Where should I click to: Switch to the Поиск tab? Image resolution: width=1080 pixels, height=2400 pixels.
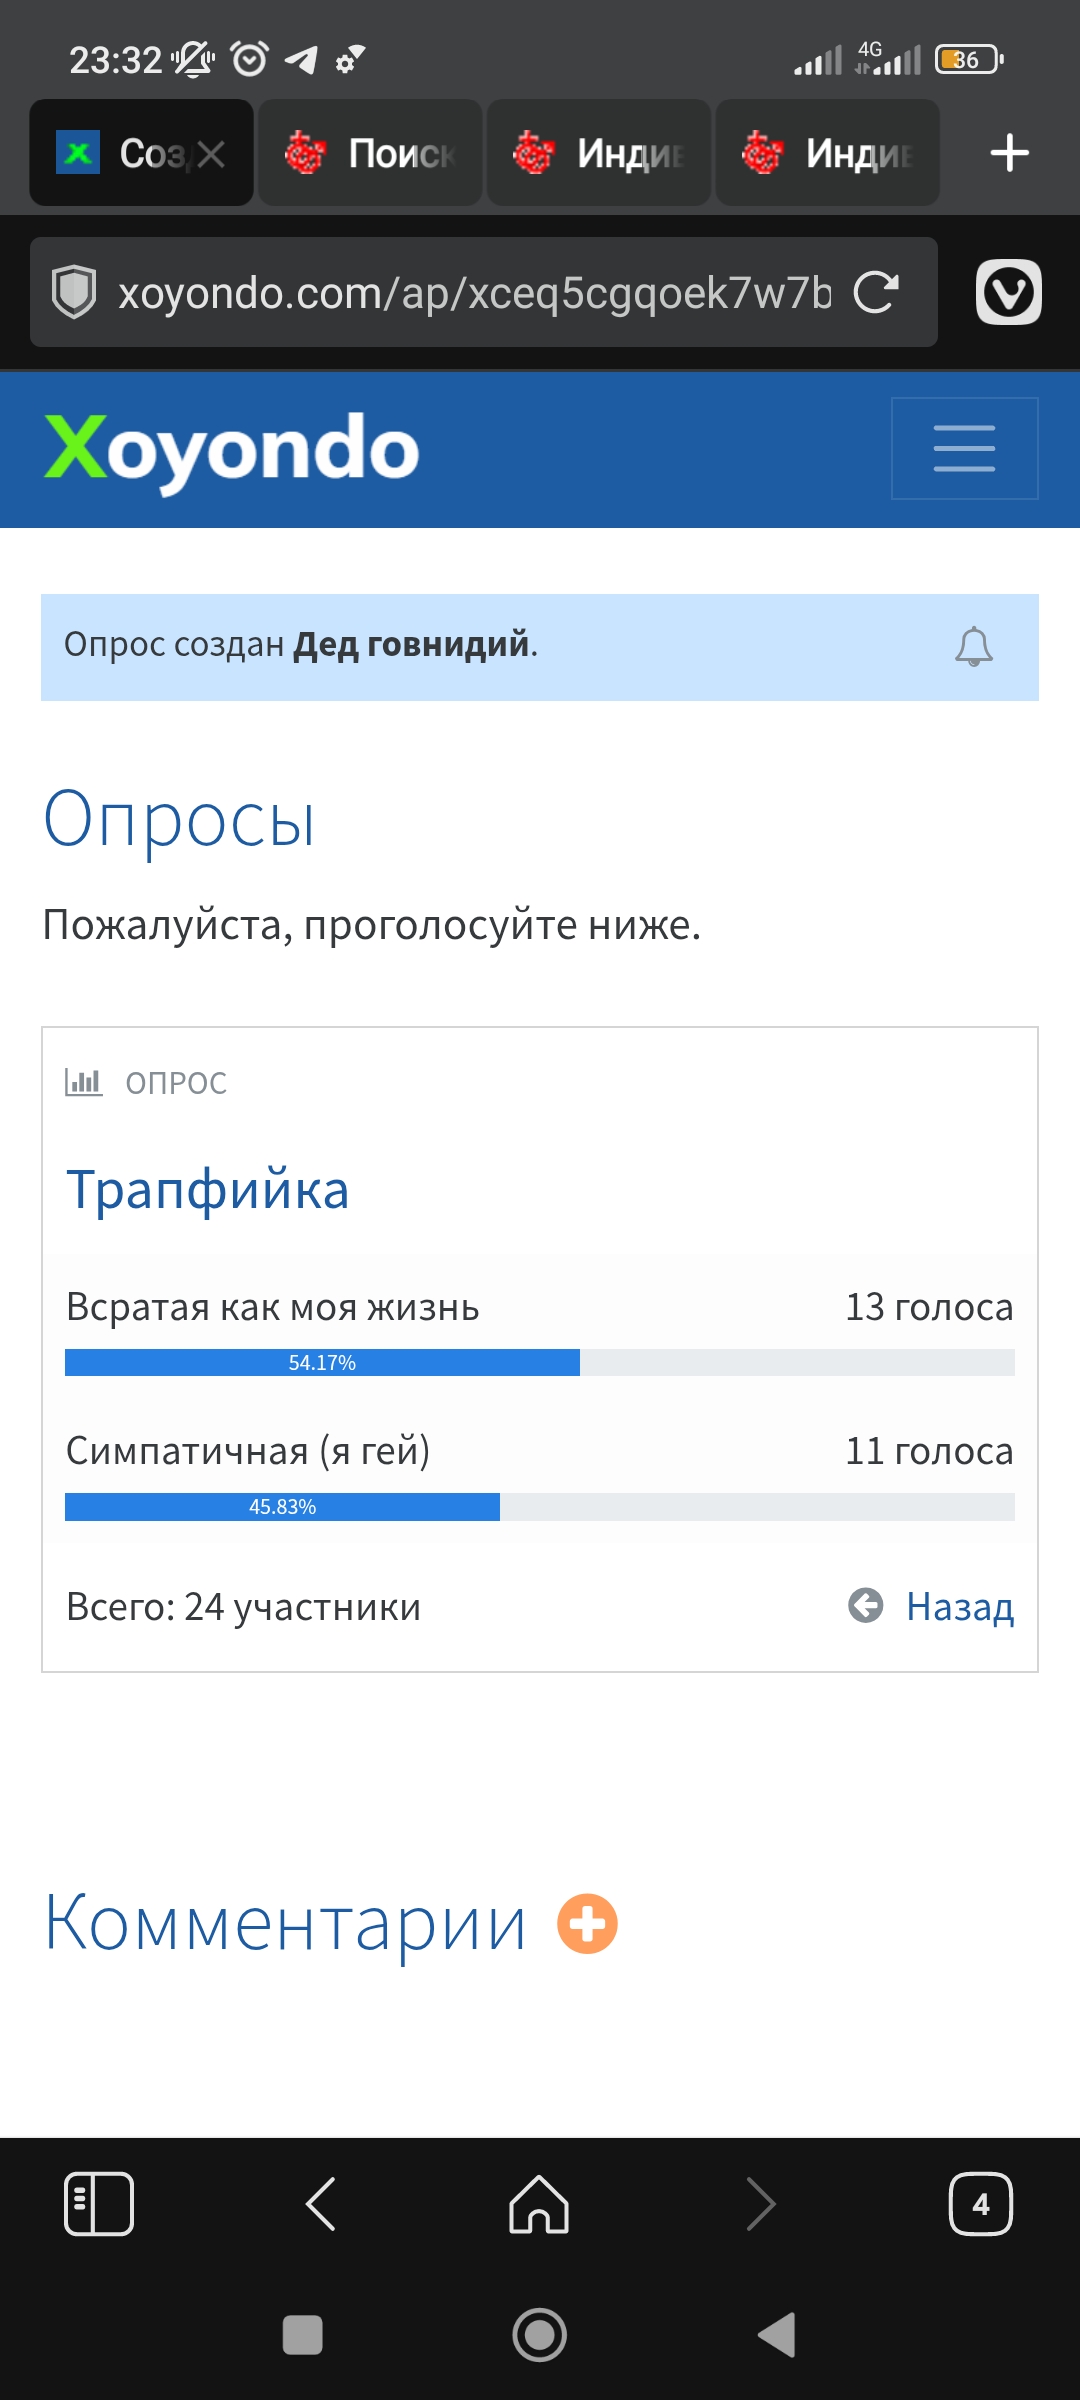click(x=370, y=153)
